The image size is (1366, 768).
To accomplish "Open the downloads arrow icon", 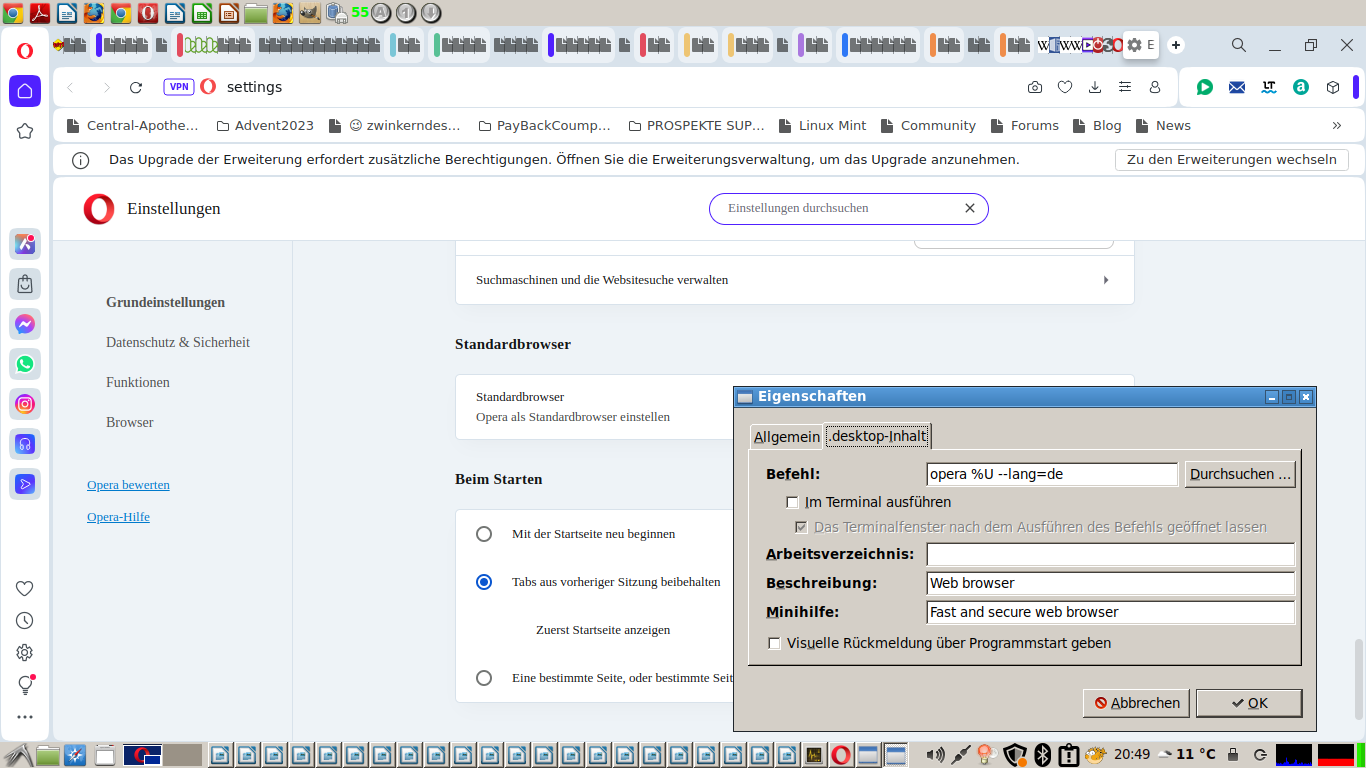I will point(1095,87).
